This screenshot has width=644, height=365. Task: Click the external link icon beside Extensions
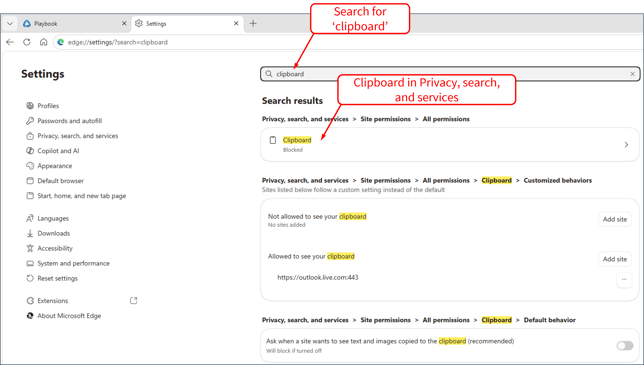[x=133, y=301]
